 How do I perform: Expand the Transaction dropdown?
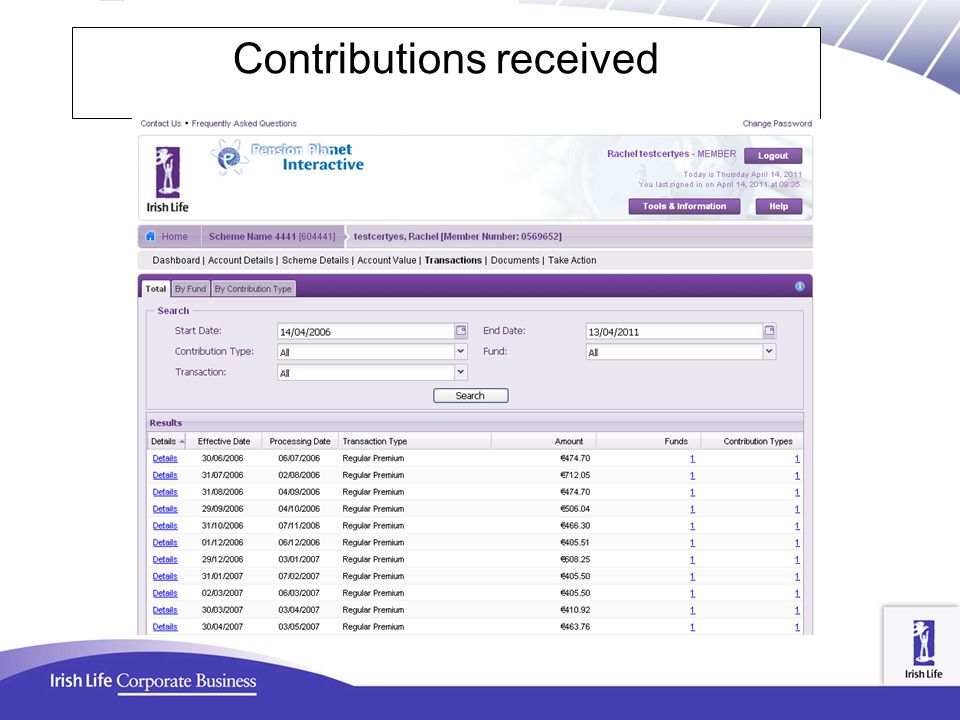460,372
